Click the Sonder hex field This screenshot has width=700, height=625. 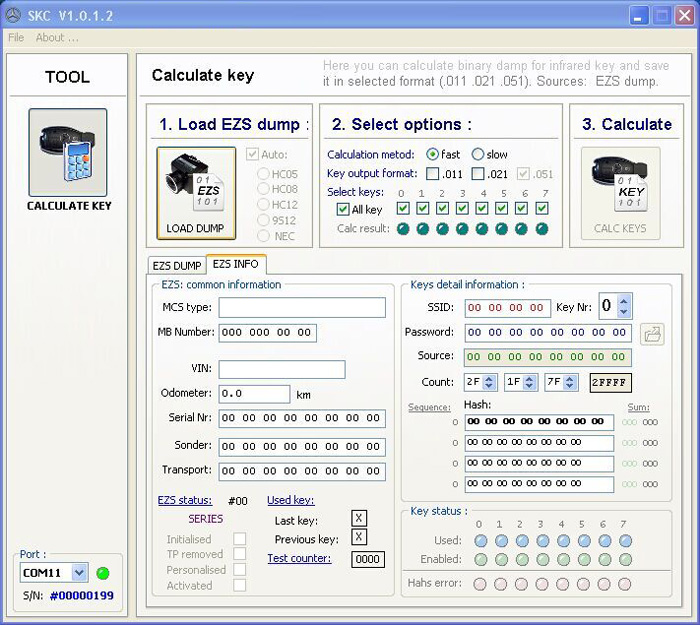[x=302, y=447]
